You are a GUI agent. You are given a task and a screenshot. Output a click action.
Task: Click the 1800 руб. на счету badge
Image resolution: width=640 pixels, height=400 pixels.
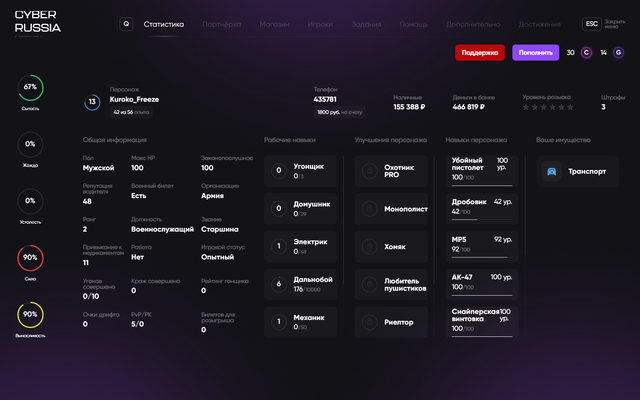tap(340, 112)
